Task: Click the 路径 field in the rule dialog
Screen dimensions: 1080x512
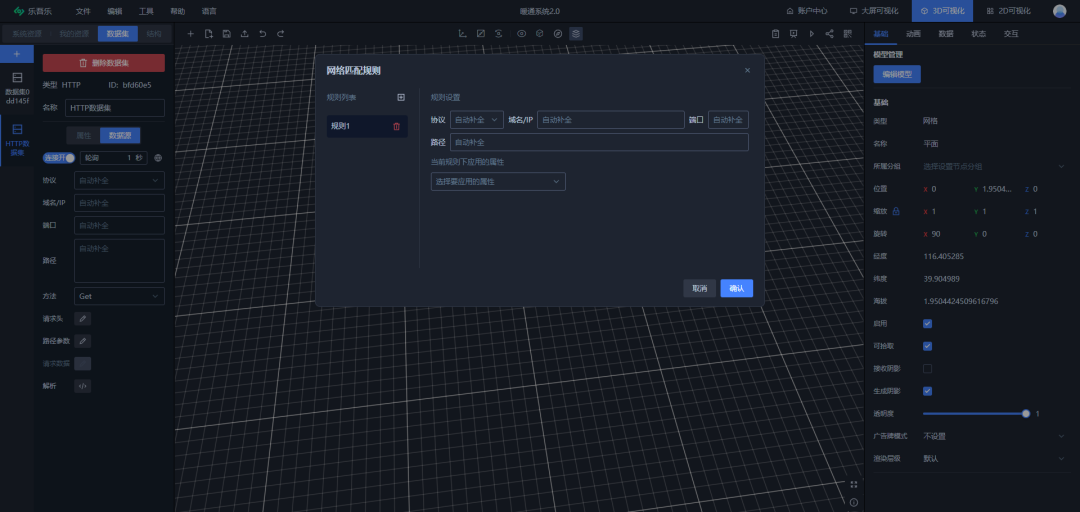Action: 599,143
